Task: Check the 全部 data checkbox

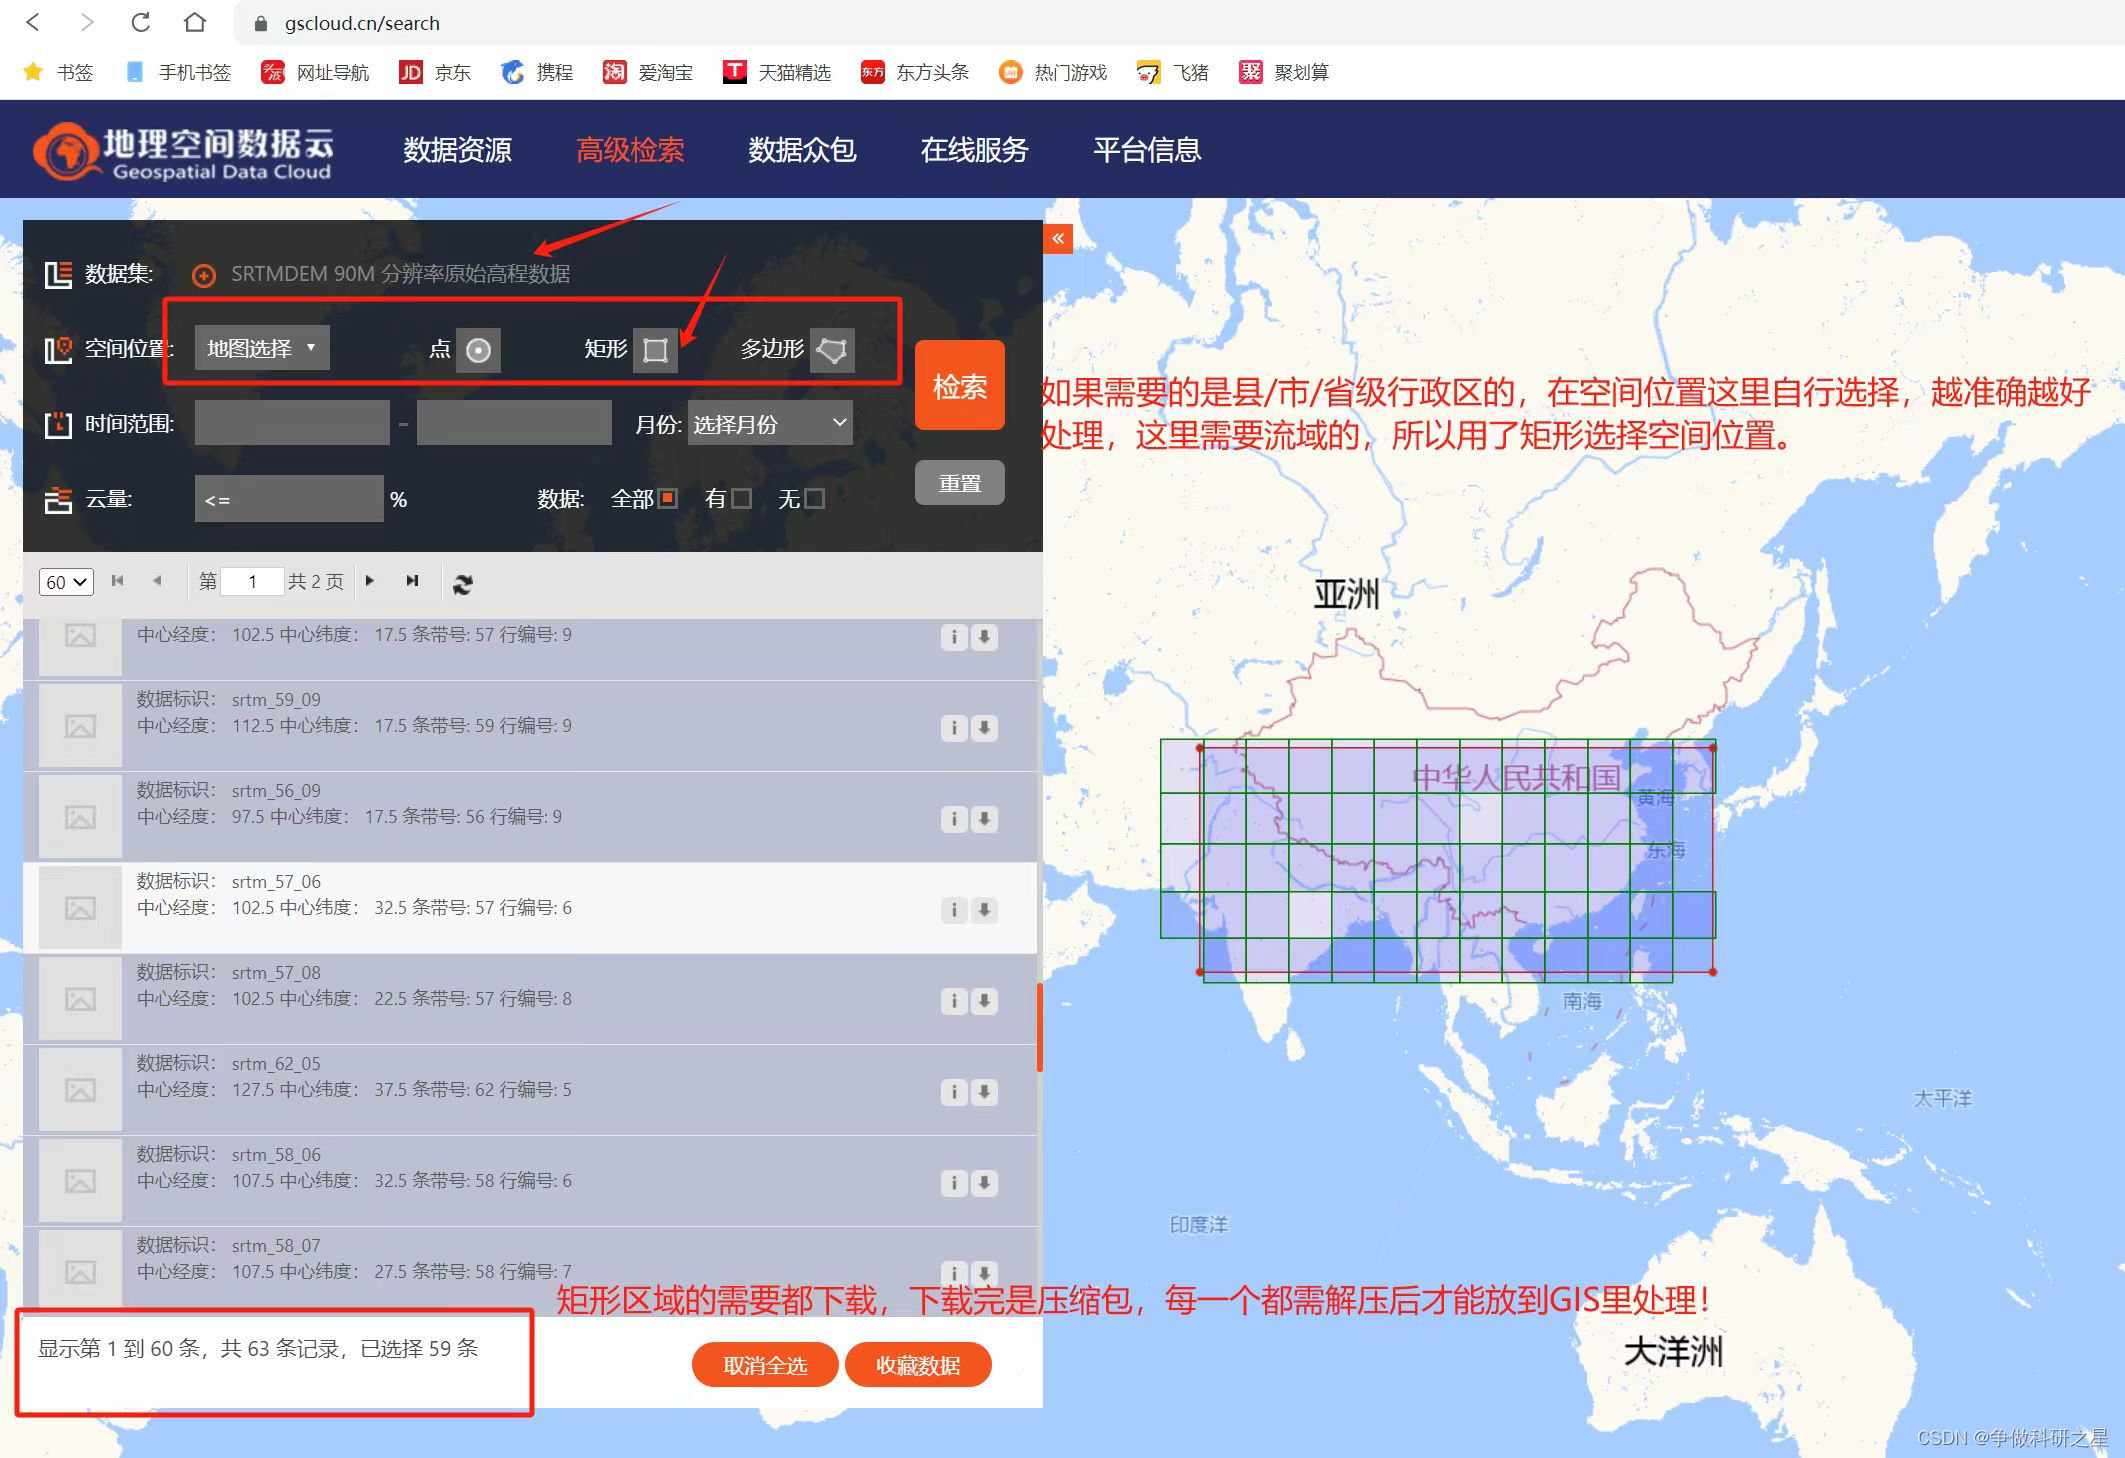Action: point(668,498)
